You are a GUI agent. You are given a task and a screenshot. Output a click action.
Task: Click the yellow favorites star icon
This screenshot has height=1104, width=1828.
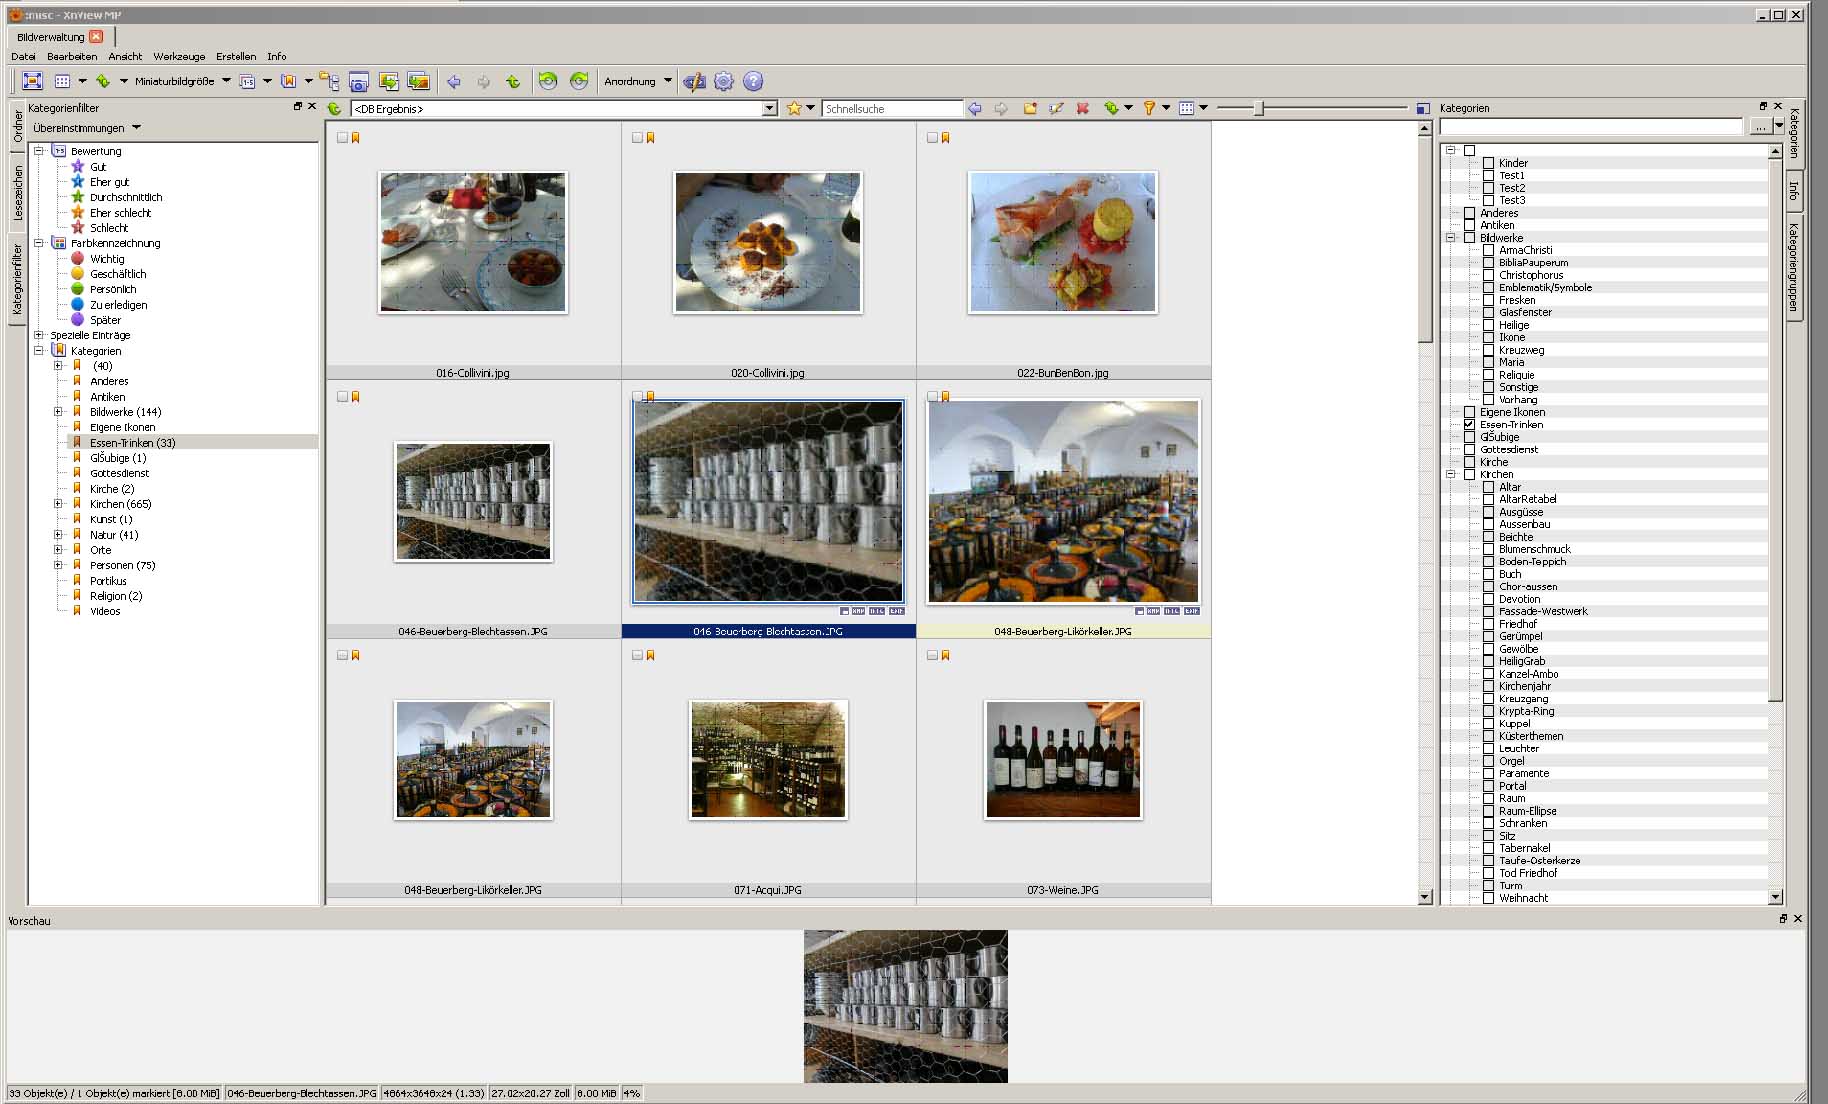point(794,108)
